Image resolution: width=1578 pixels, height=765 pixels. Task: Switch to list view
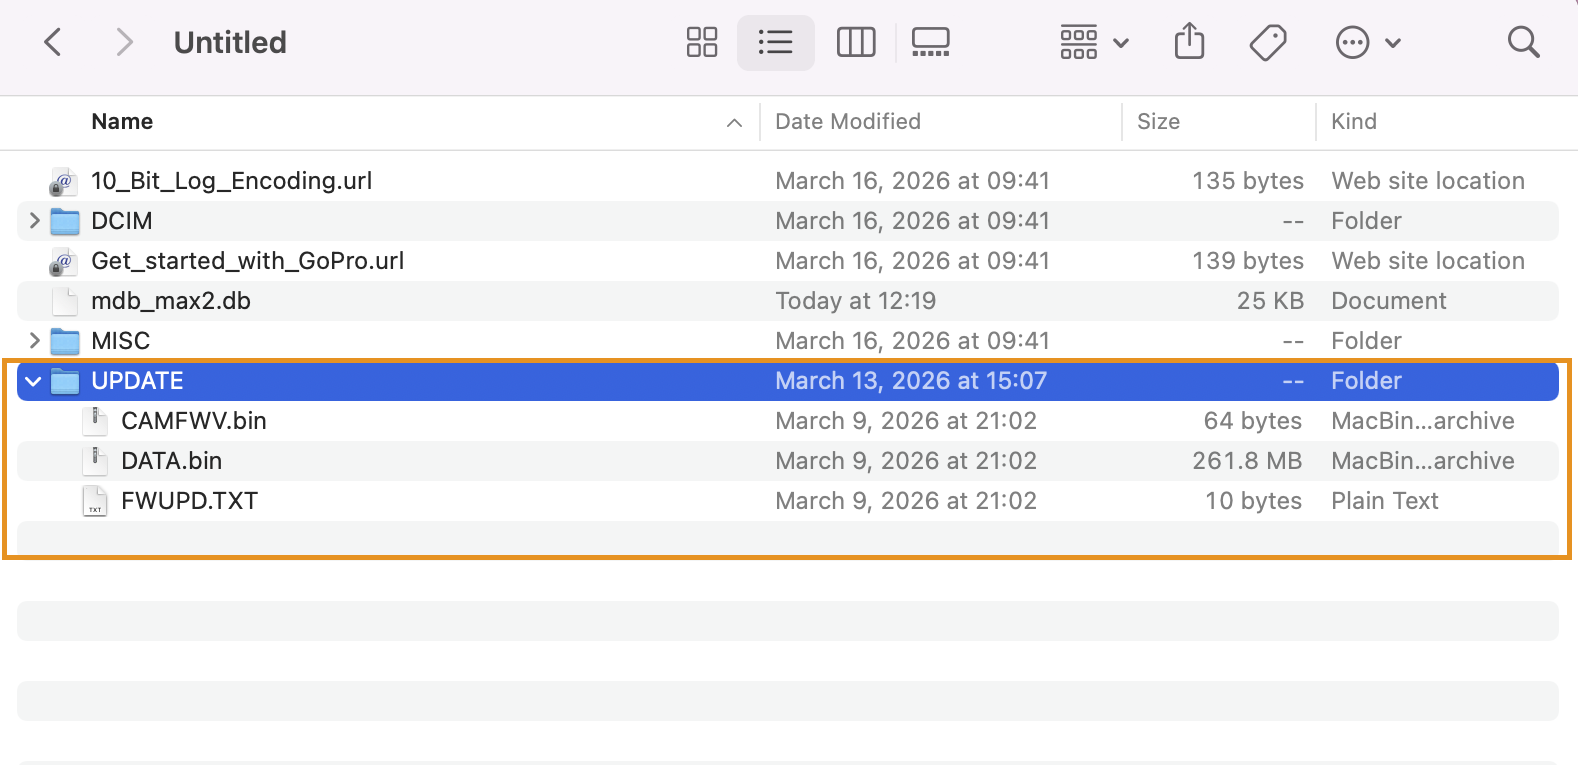coord(775,42)
